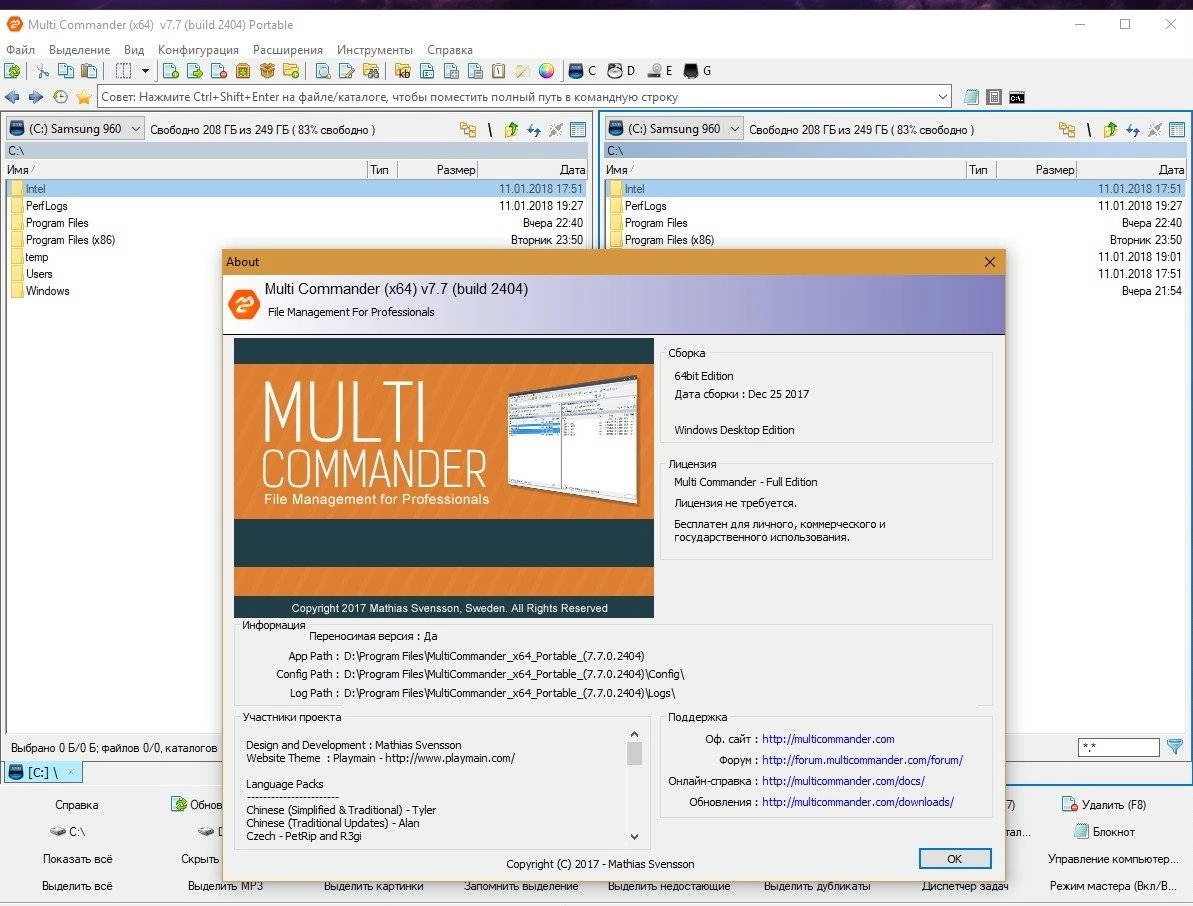This screenshot has height=906, width=1193.
Task: Click the Refresh icon in main toolbar
Action: click(x=12, y=71)
